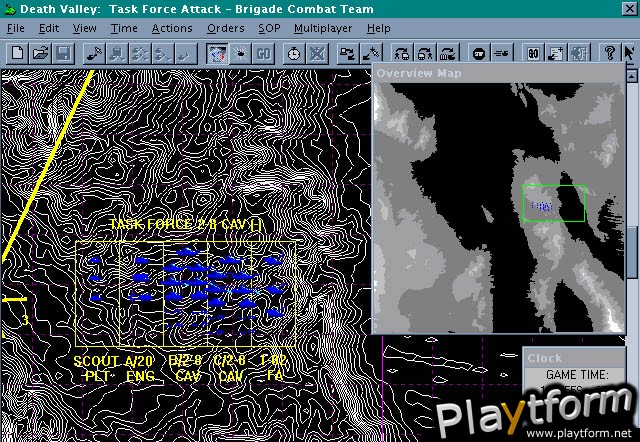Click the arrow pointer context-help icon
Viewport: 640px width, 442px height.
pos(630,53)
